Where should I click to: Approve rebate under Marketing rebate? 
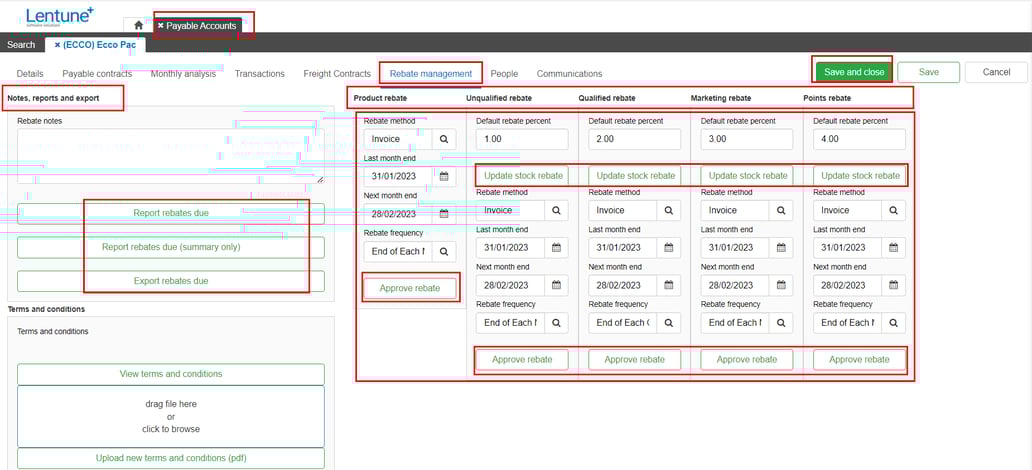(747, 359)
